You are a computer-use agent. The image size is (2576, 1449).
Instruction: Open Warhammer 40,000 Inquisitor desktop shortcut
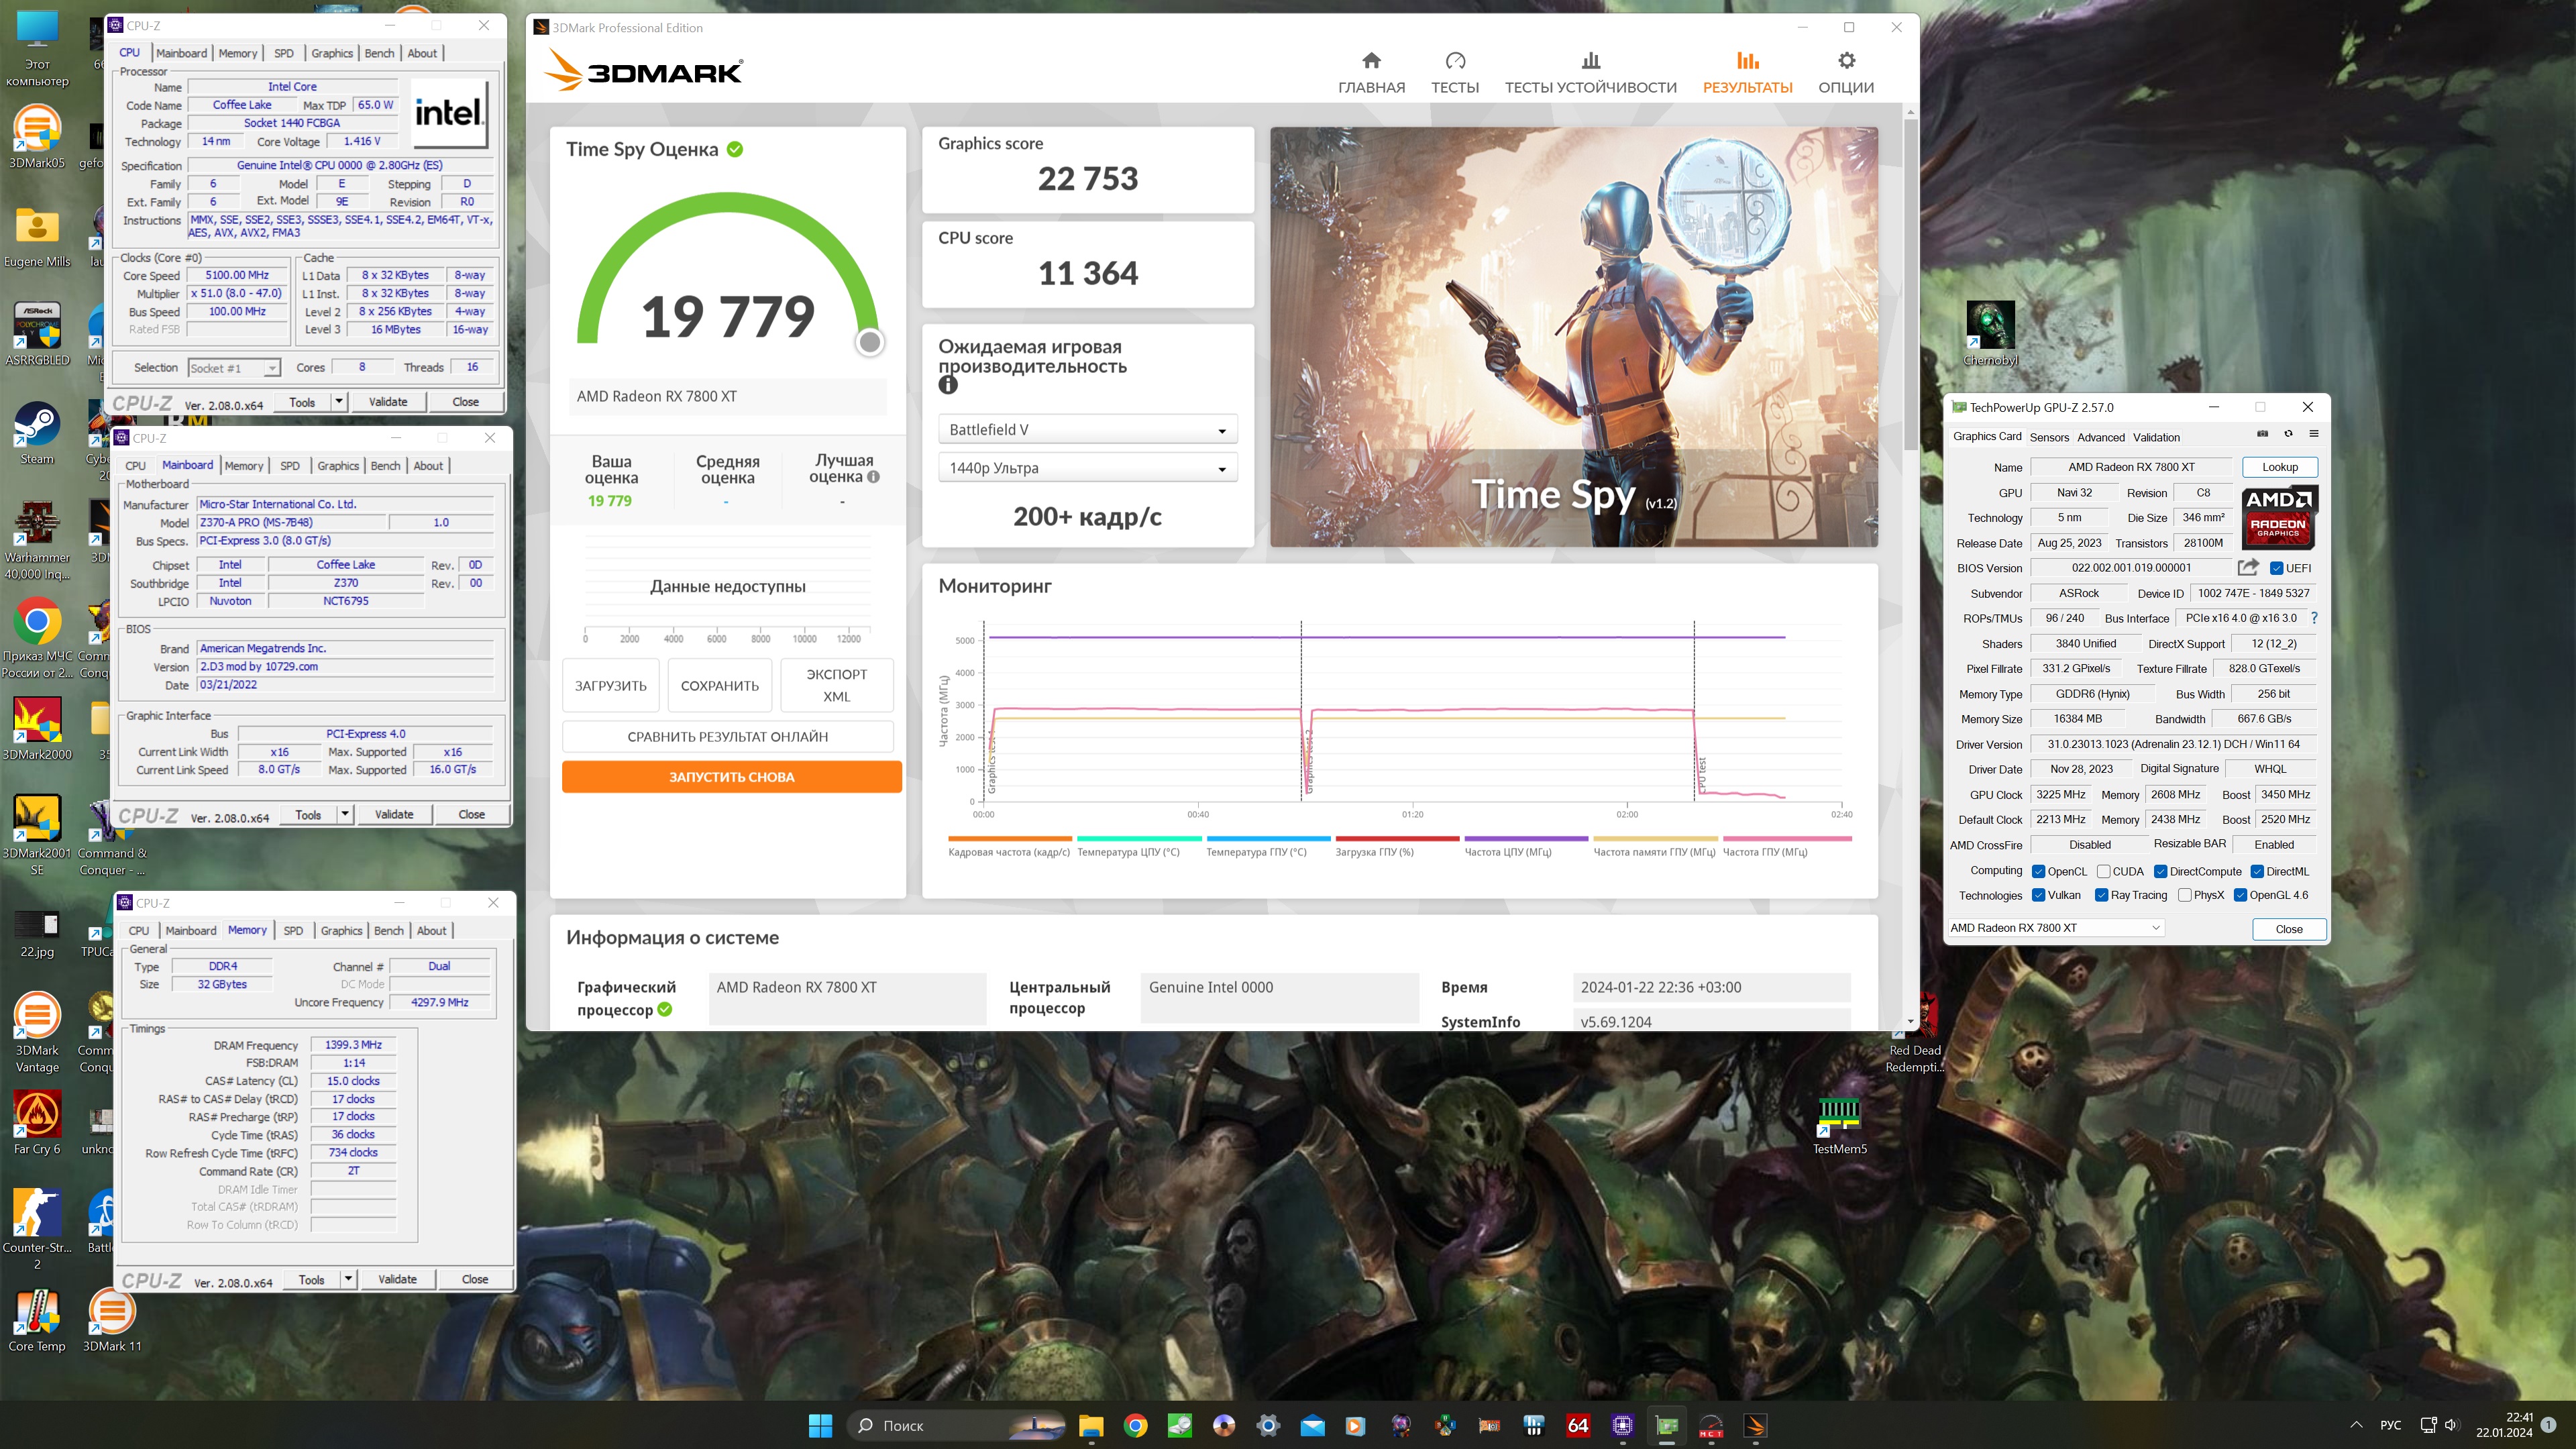coord(37,541)
